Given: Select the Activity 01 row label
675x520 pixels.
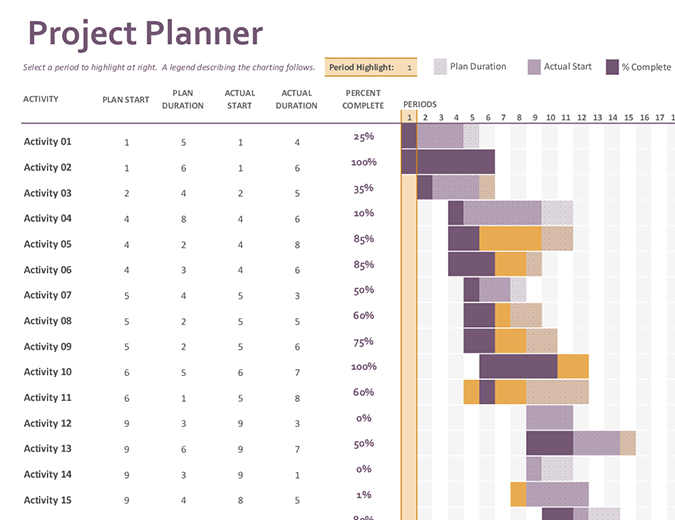Looking at the screenshot, I should click(48, 142).
